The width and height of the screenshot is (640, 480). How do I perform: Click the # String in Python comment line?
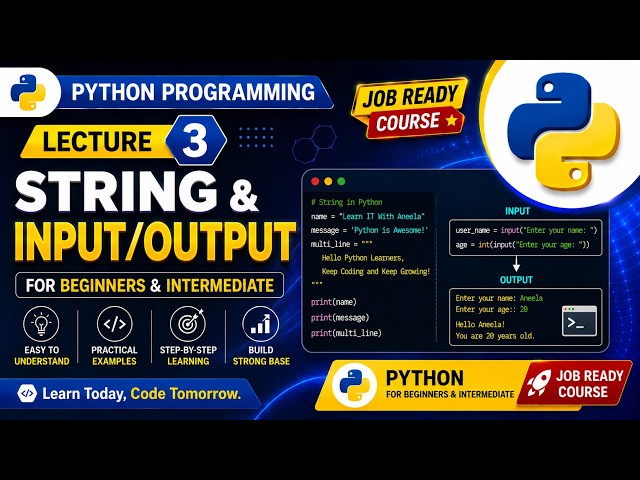[x=347, y=202]
